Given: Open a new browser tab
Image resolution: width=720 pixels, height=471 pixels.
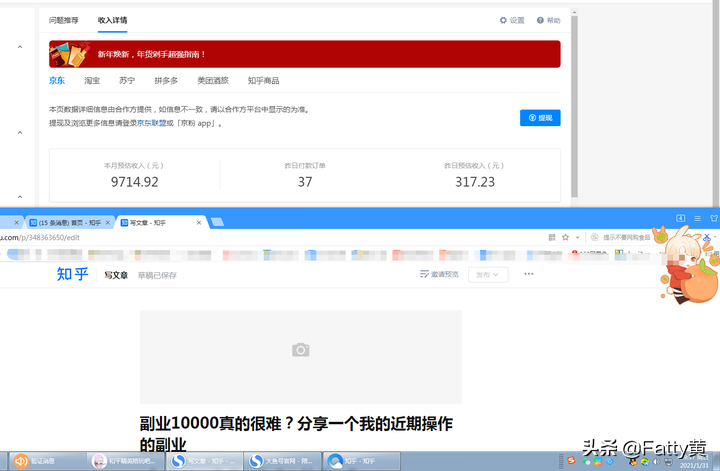Looking at the screenshot, I should click(217, 222).
